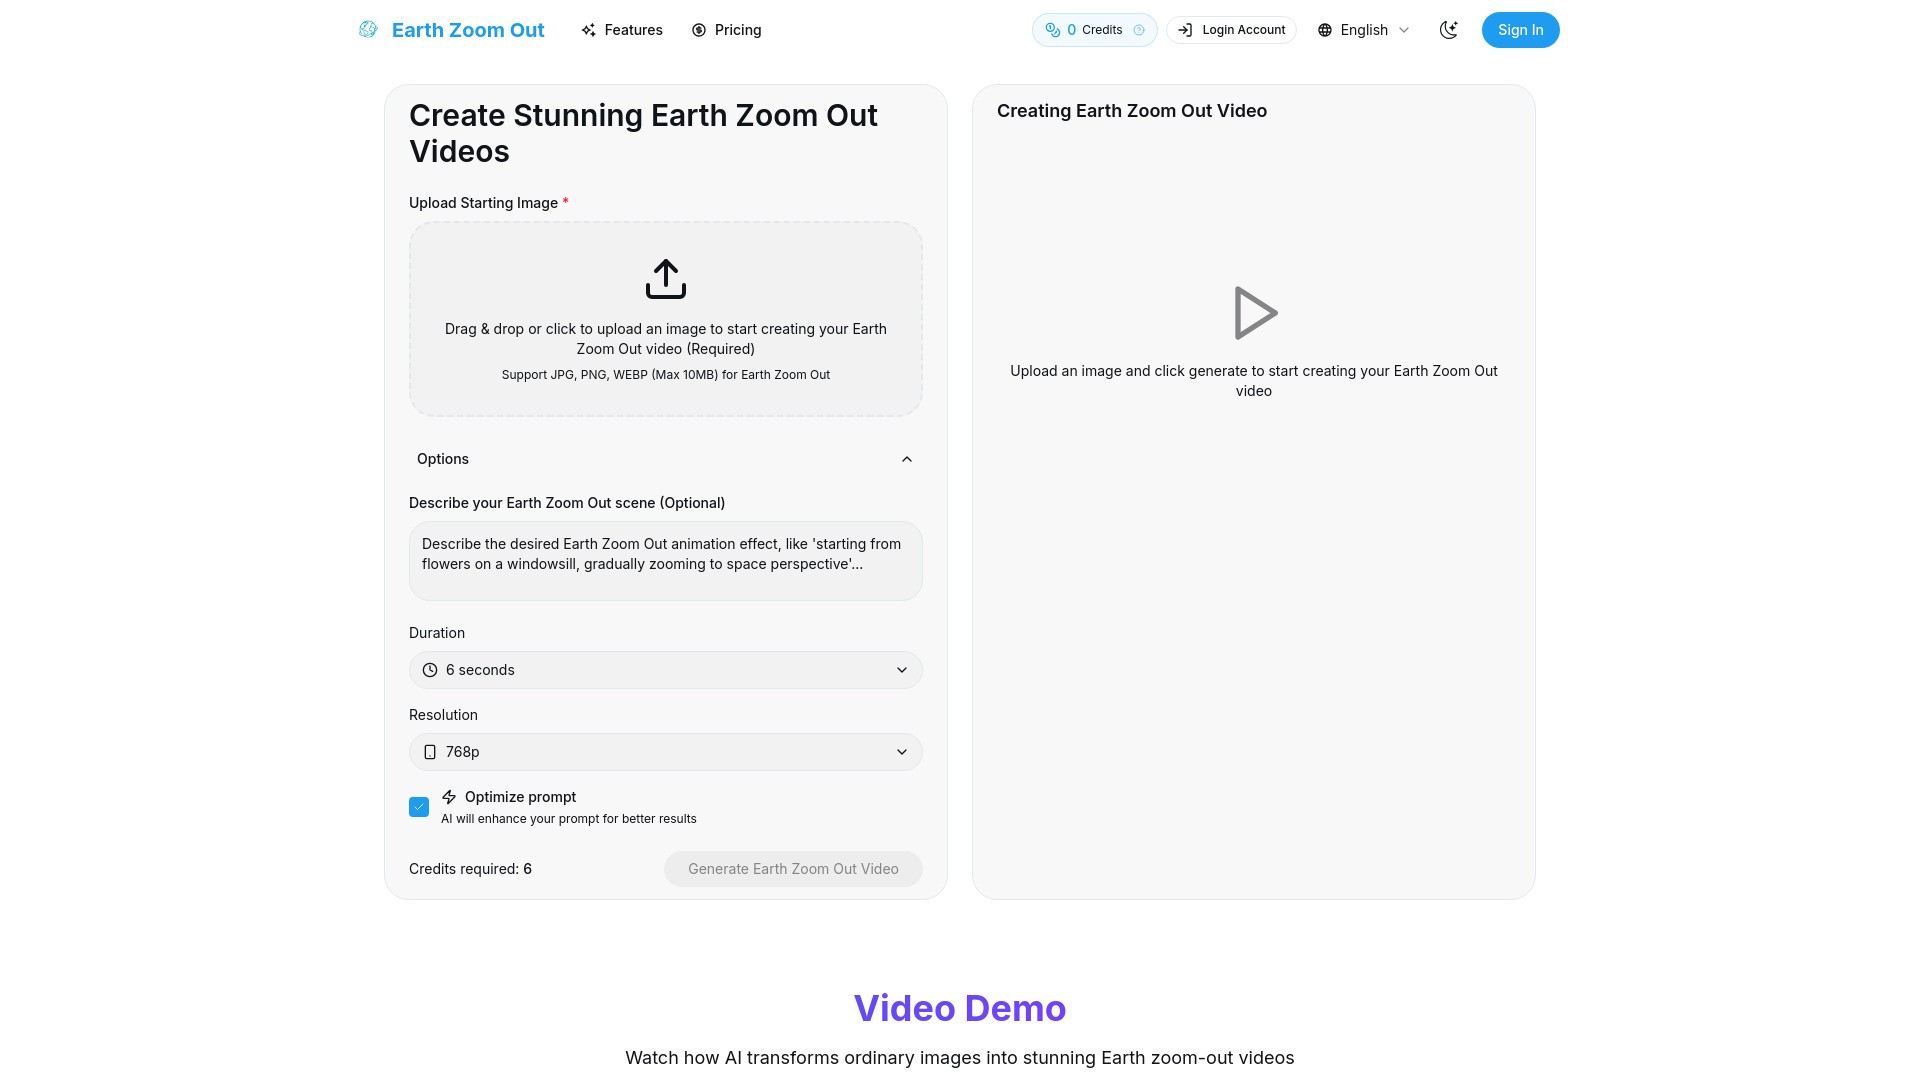
Task: Expand the English language selector
Action: pos(1363,29)
